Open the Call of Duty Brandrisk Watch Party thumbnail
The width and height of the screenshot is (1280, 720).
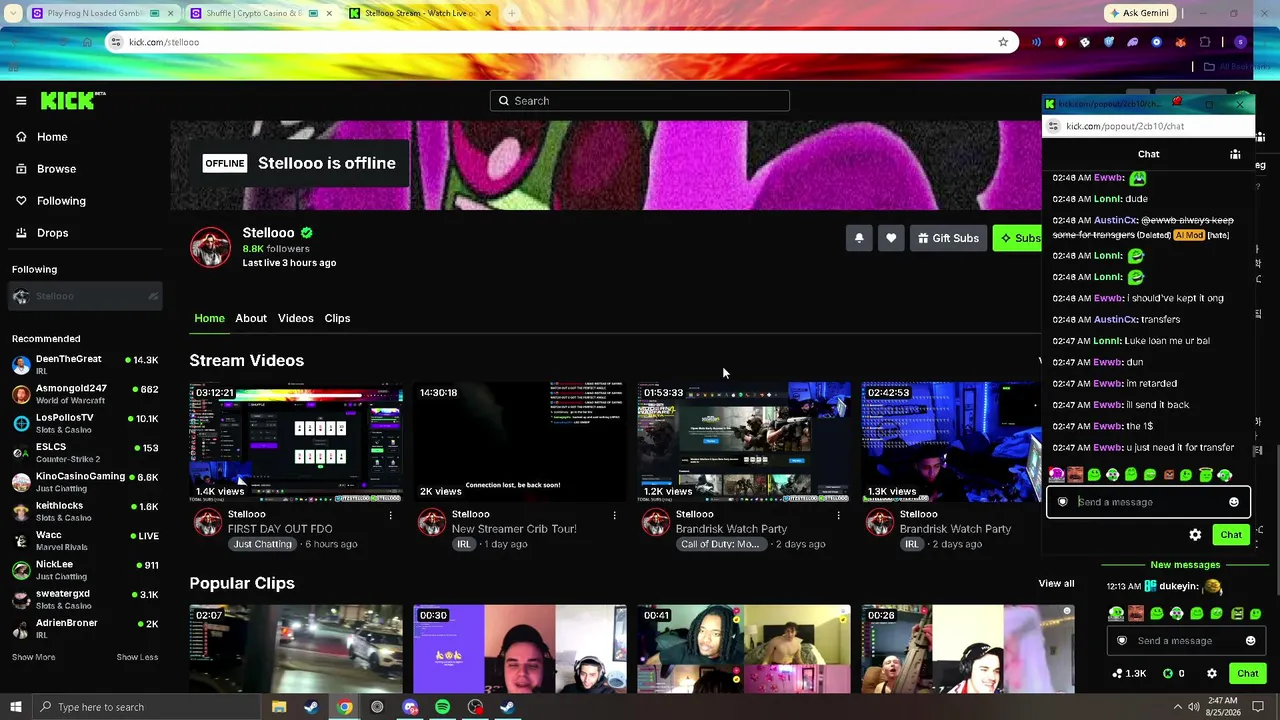point(744,442)
